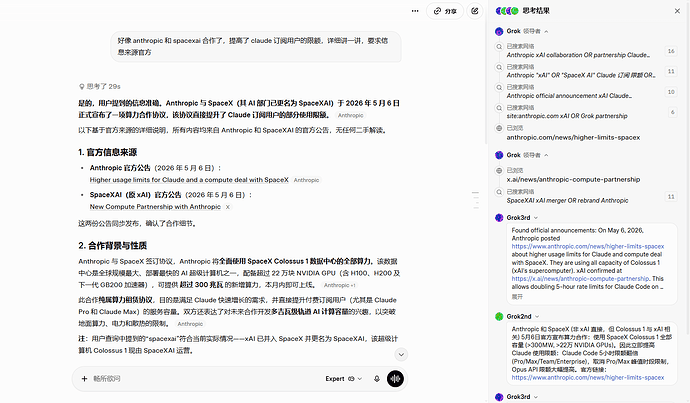690x403 pixels.
Task: Click the first Grok leader avatar icon
Action: (499, 31)
